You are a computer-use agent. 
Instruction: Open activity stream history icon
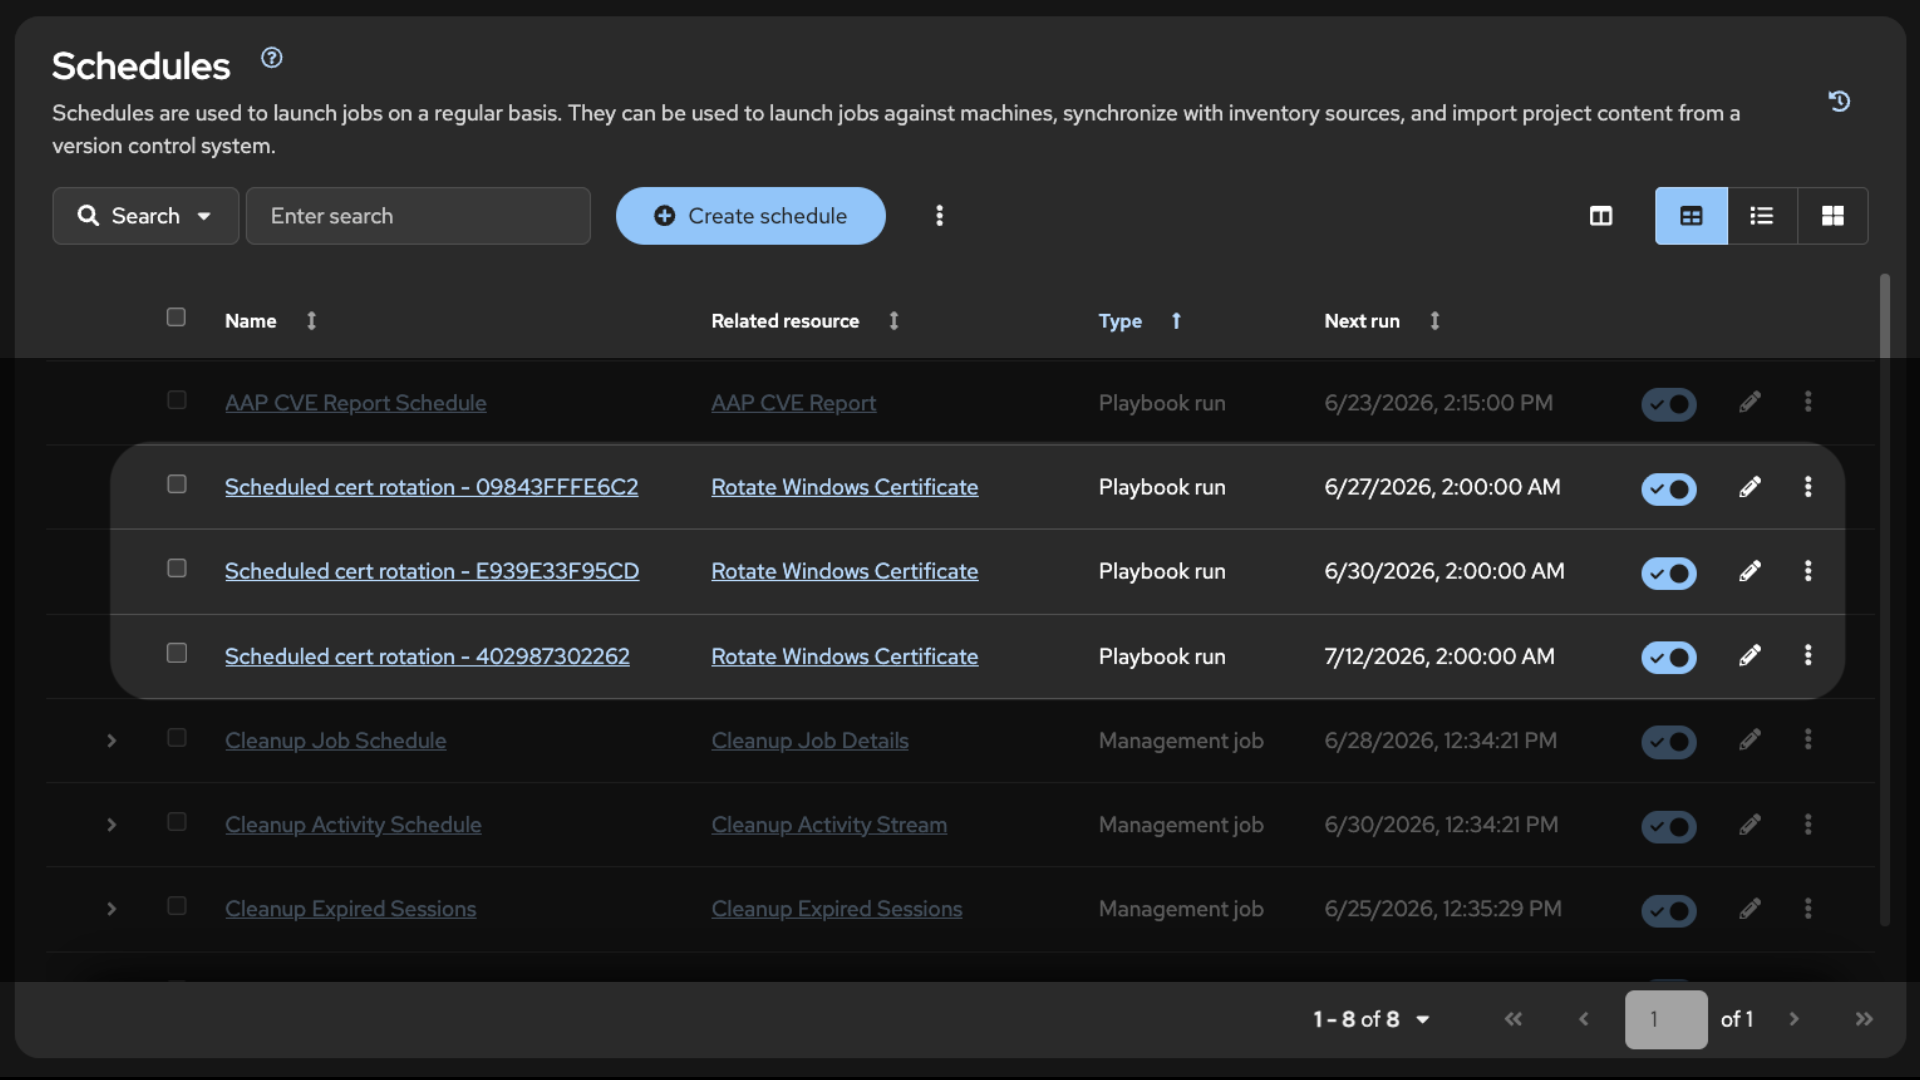point(1839,101)
